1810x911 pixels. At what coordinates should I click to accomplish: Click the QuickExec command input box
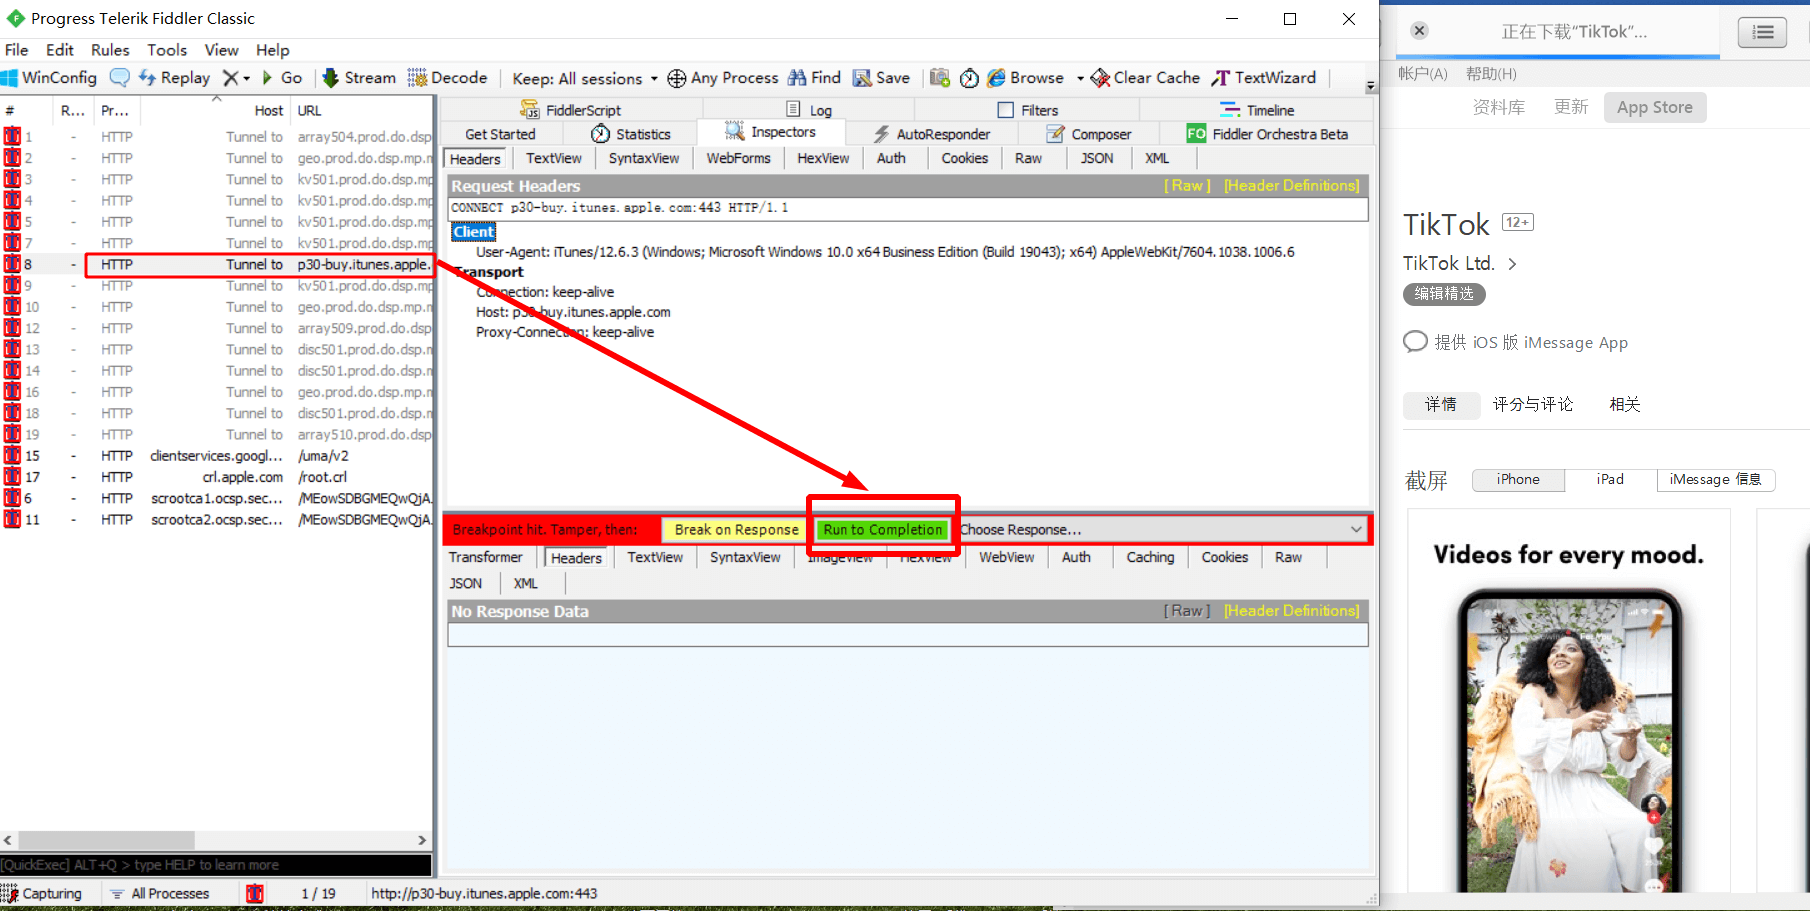coord(216,865)
